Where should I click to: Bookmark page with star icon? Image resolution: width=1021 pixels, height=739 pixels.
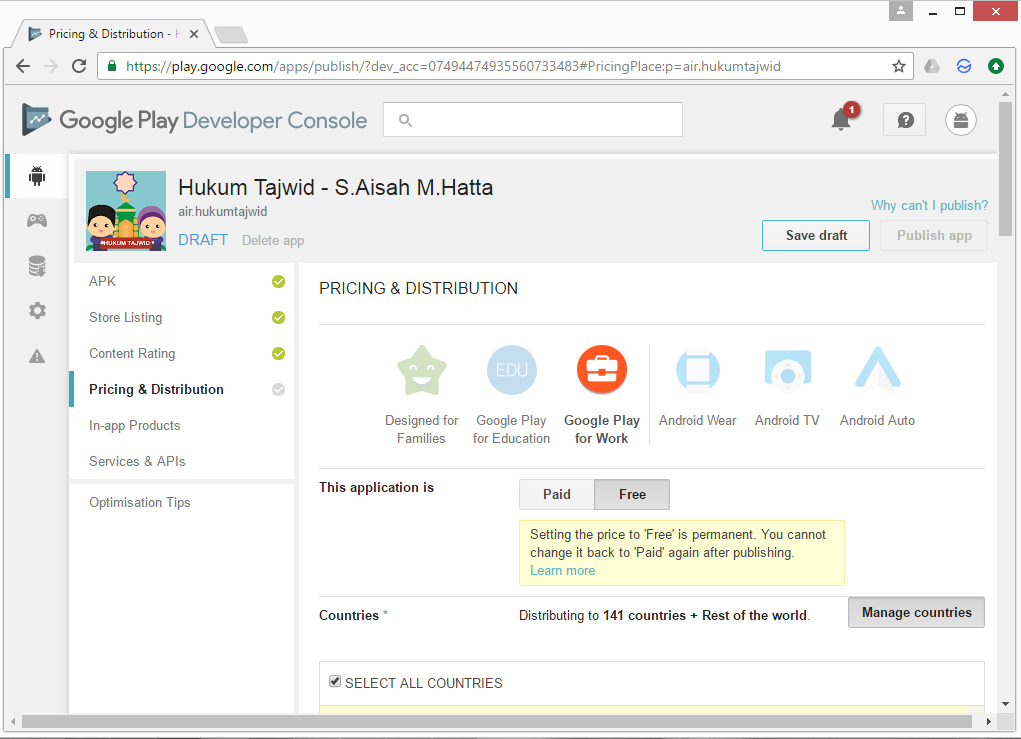899,66
